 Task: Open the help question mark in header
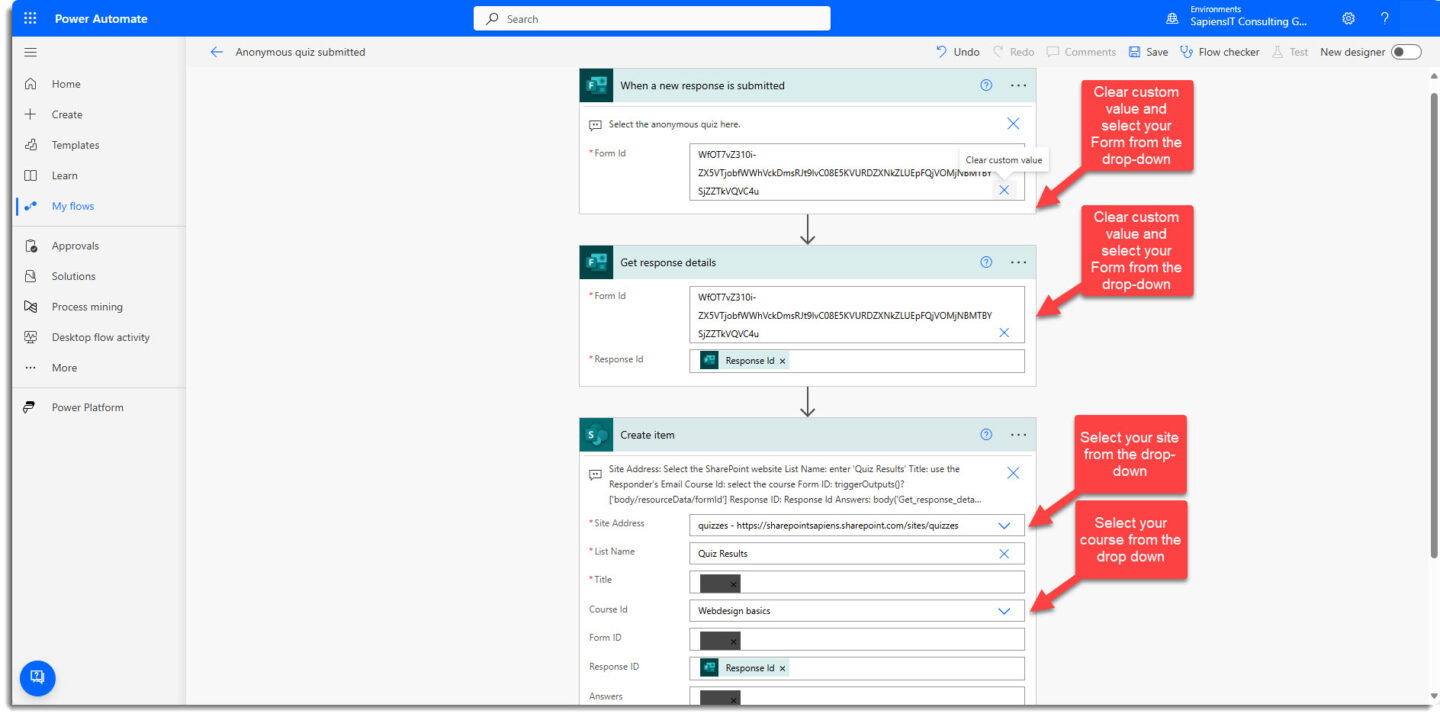[1385, 18]
